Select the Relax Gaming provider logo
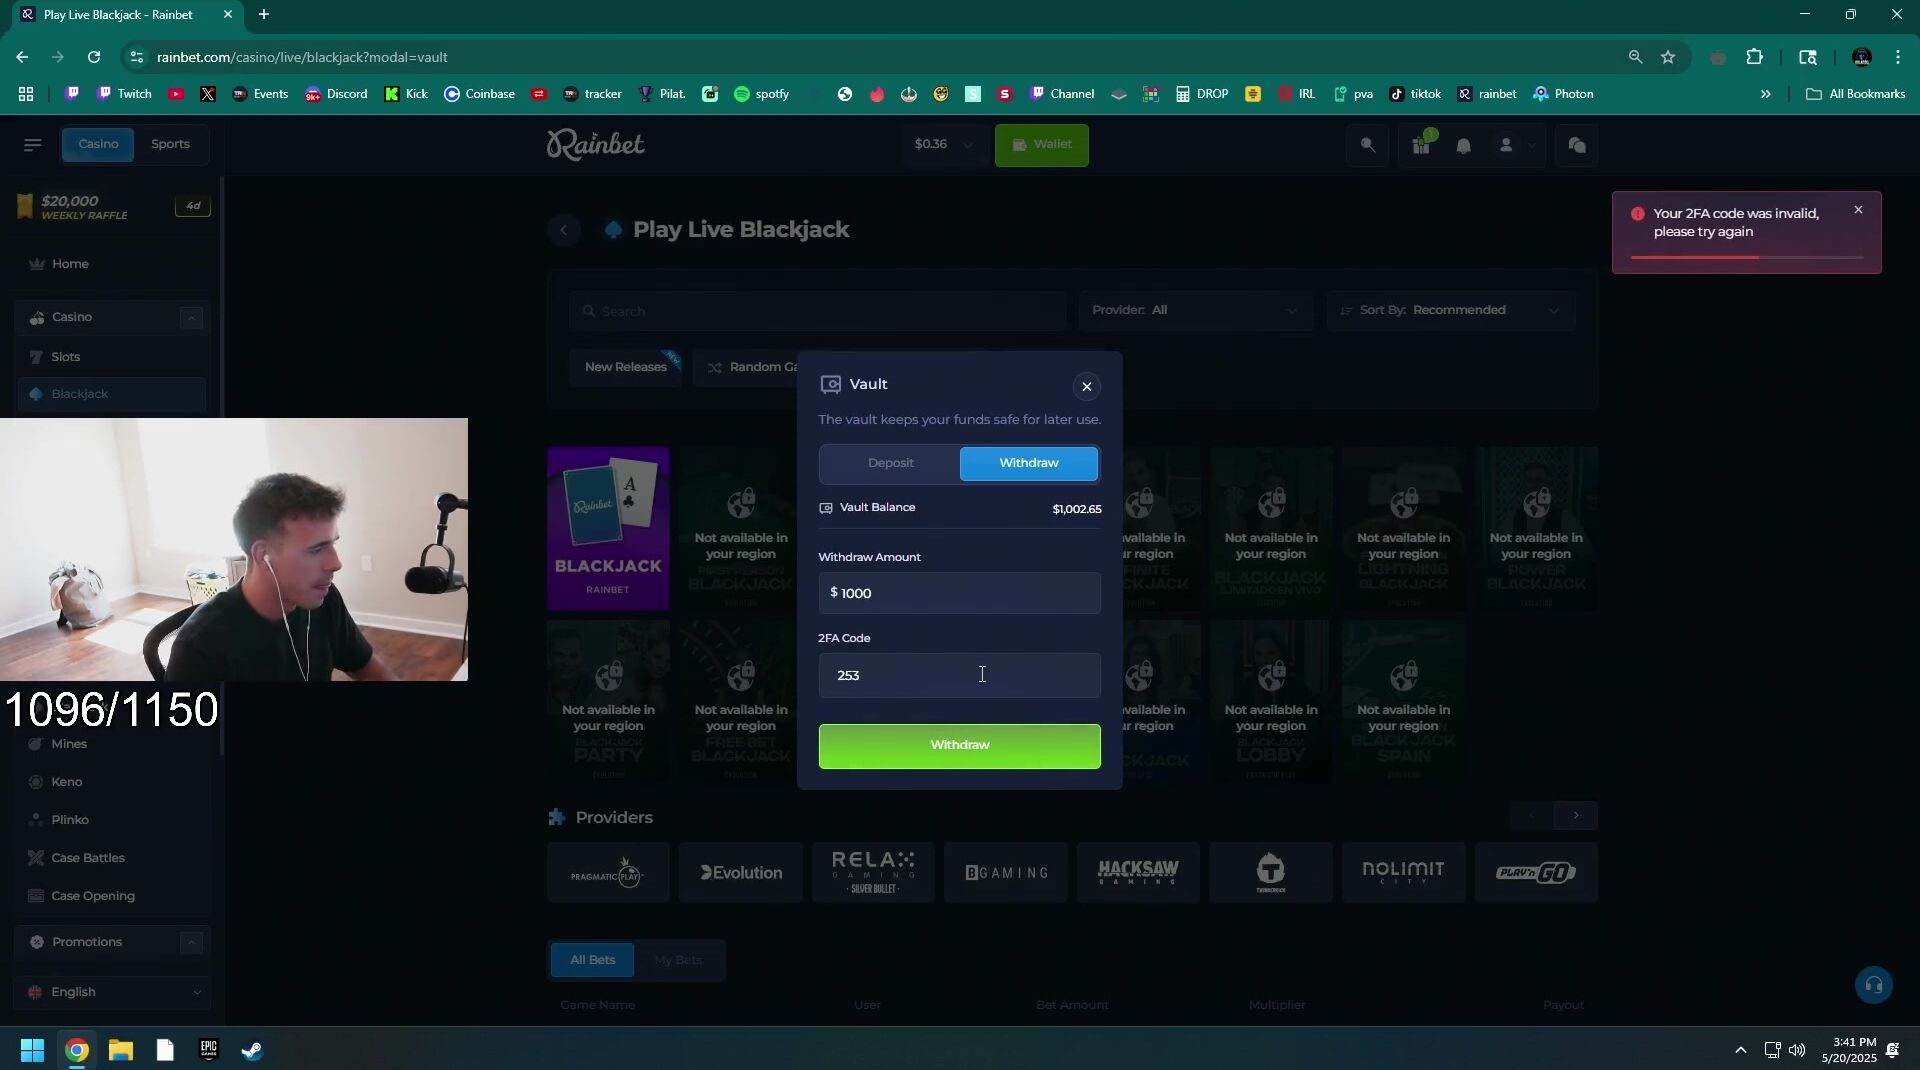 [873, 873]
